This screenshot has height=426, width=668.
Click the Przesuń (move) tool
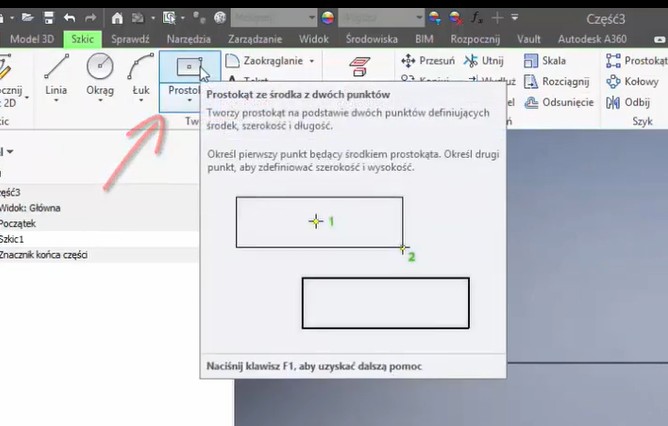click(428, 61)
